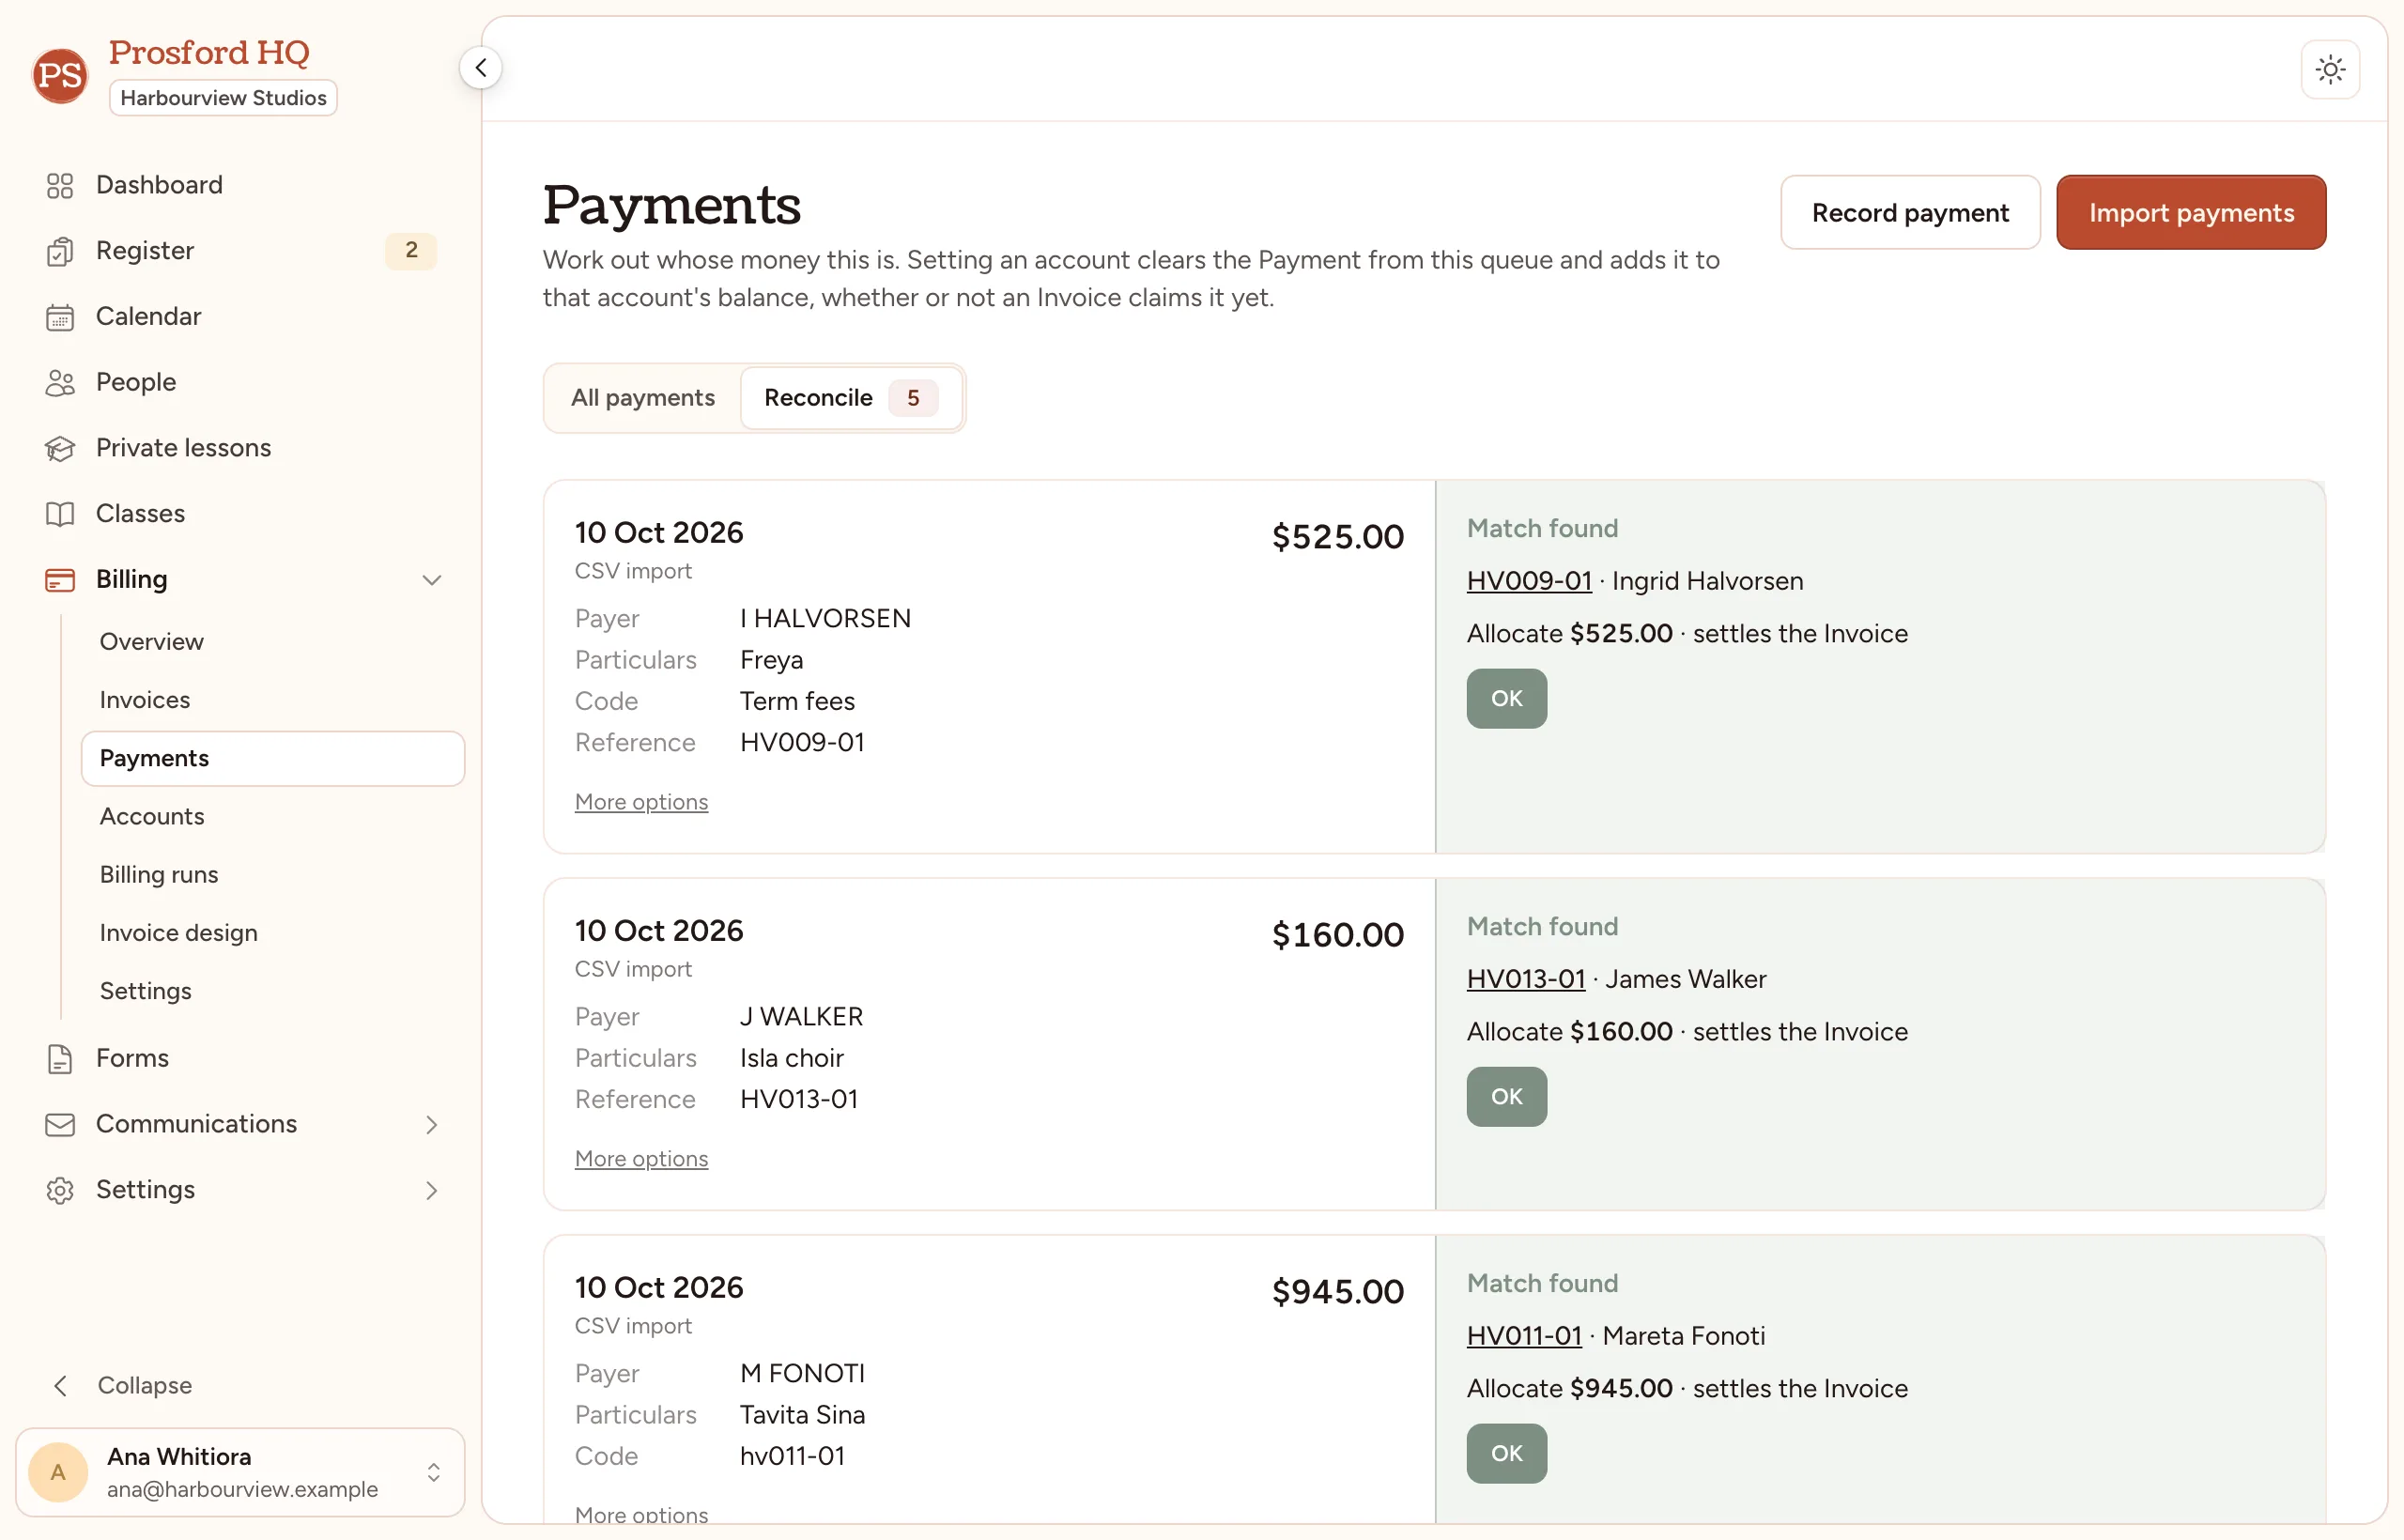Click payer name I HALVORSEN
Image resolution: width=2404 pixels, height=1540 pixels.
tap(825, 619)
